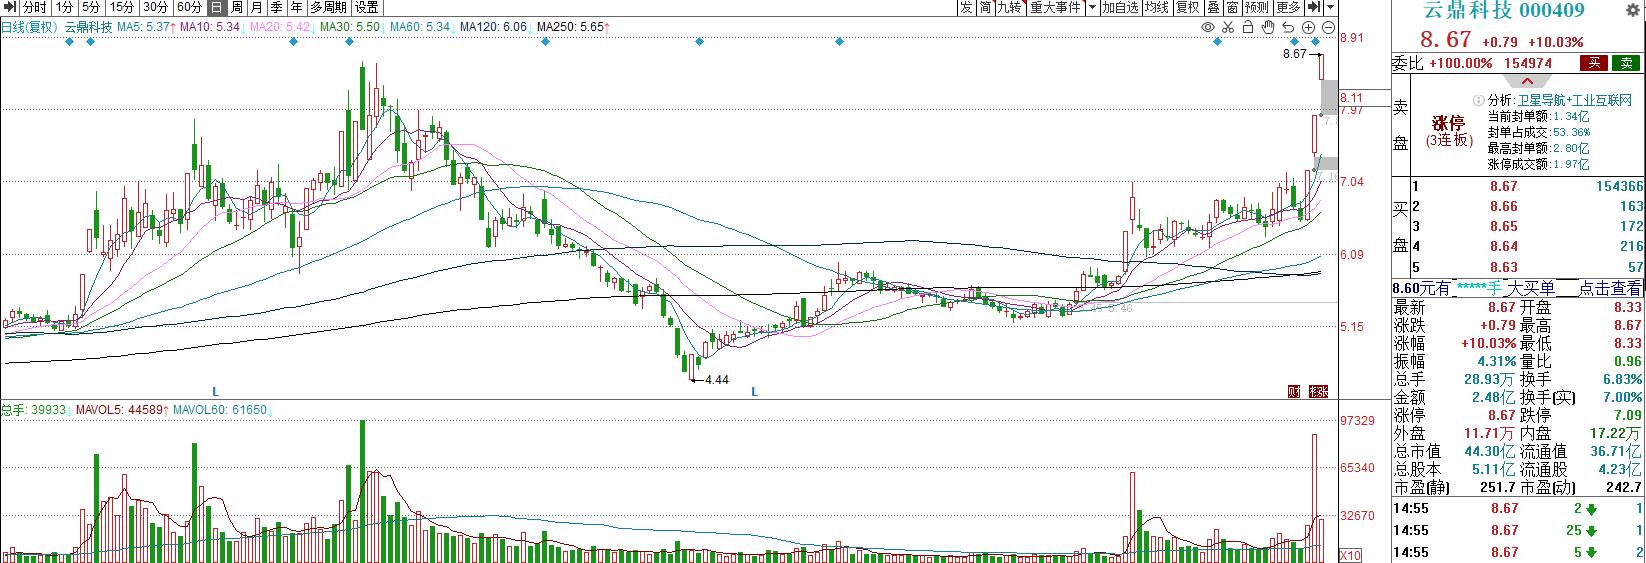
Task: Click the MA60: 5.34 indicator label
Action: coord(420,27)
